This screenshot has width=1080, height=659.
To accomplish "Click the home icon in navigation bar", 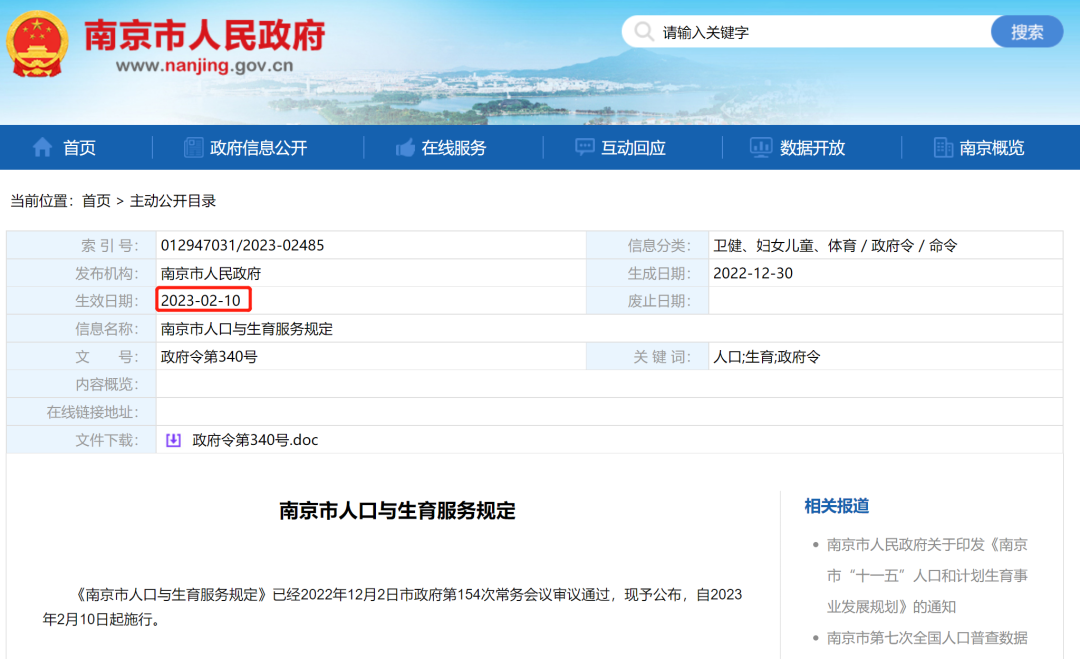I will tap(42, 148).
